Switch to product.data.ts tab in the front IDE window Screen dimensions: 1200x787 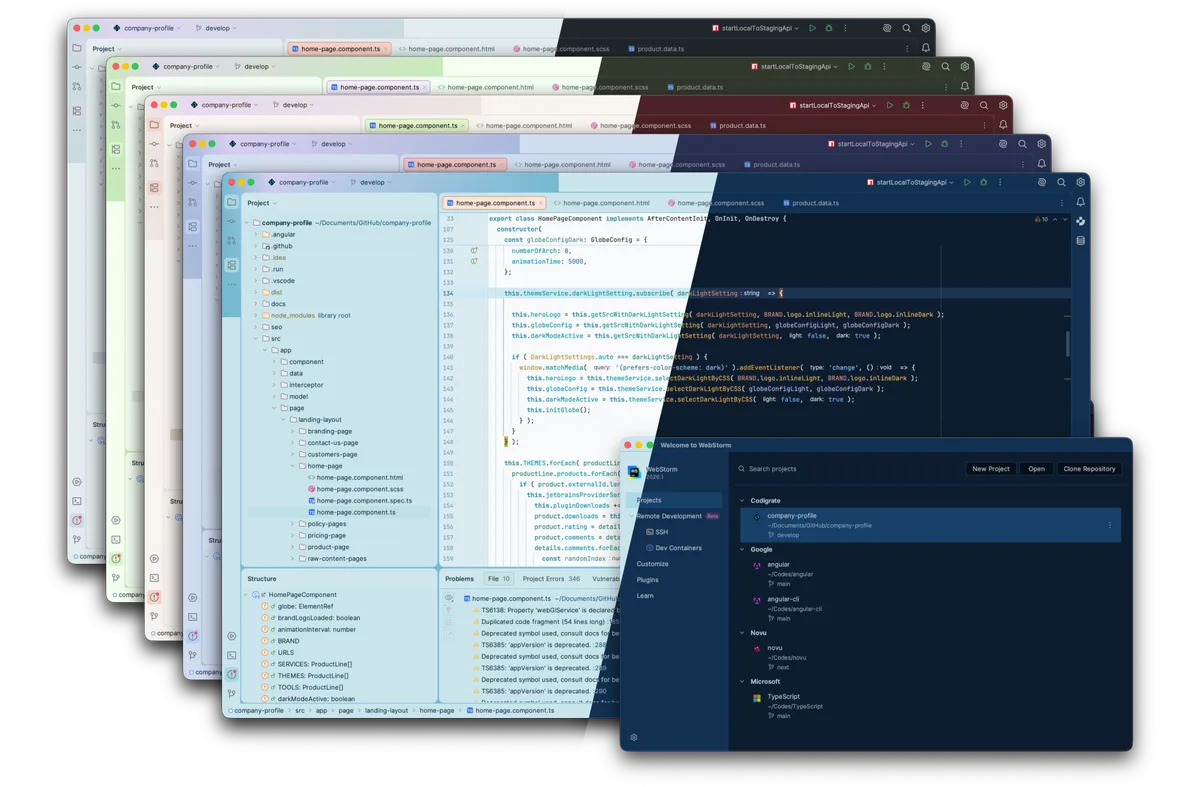pos(811,203)
